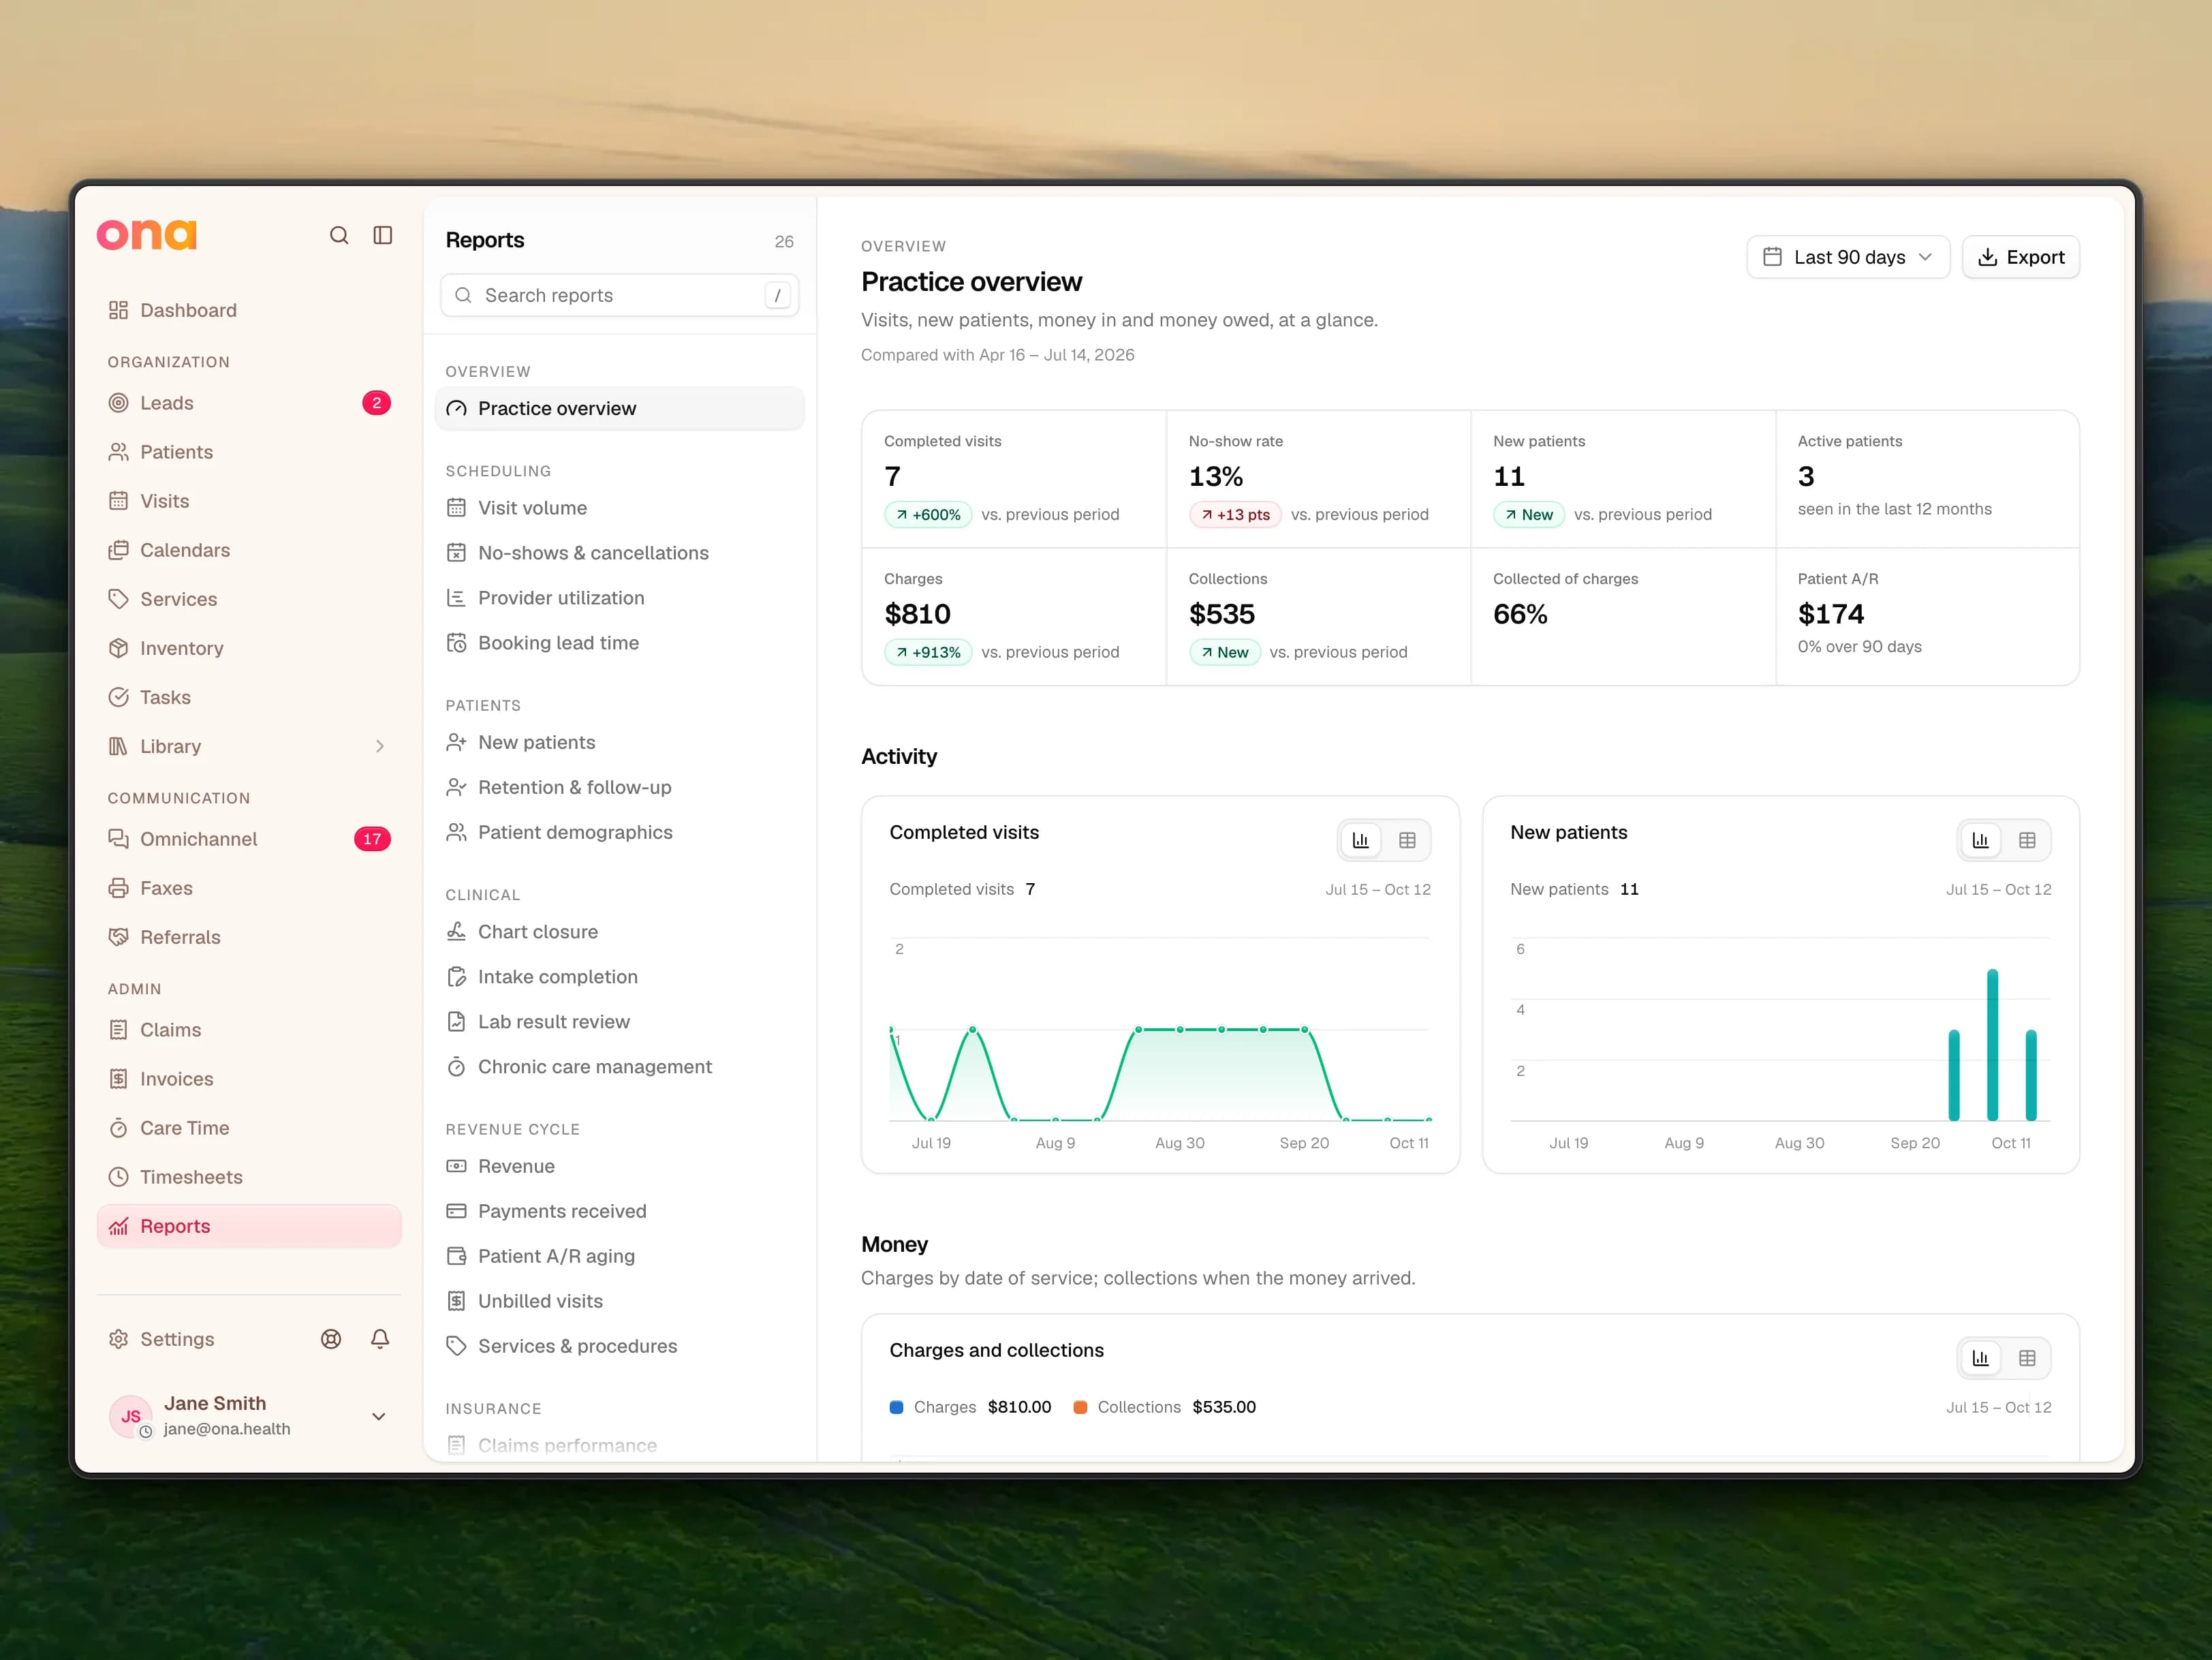Open the notifications bell
This screenshot has width=2212, height=1660.
pyautogui.click(x=380, y=1339)
